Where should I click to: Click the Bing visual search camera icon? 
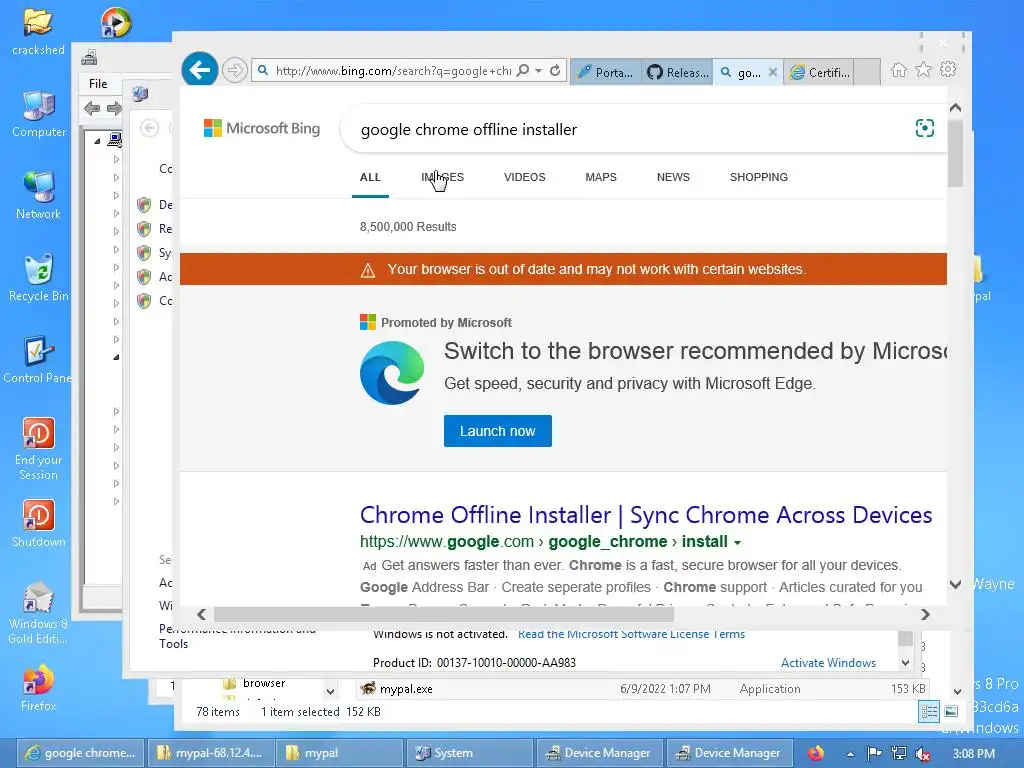pyautogui.click(x=925, y=128)
